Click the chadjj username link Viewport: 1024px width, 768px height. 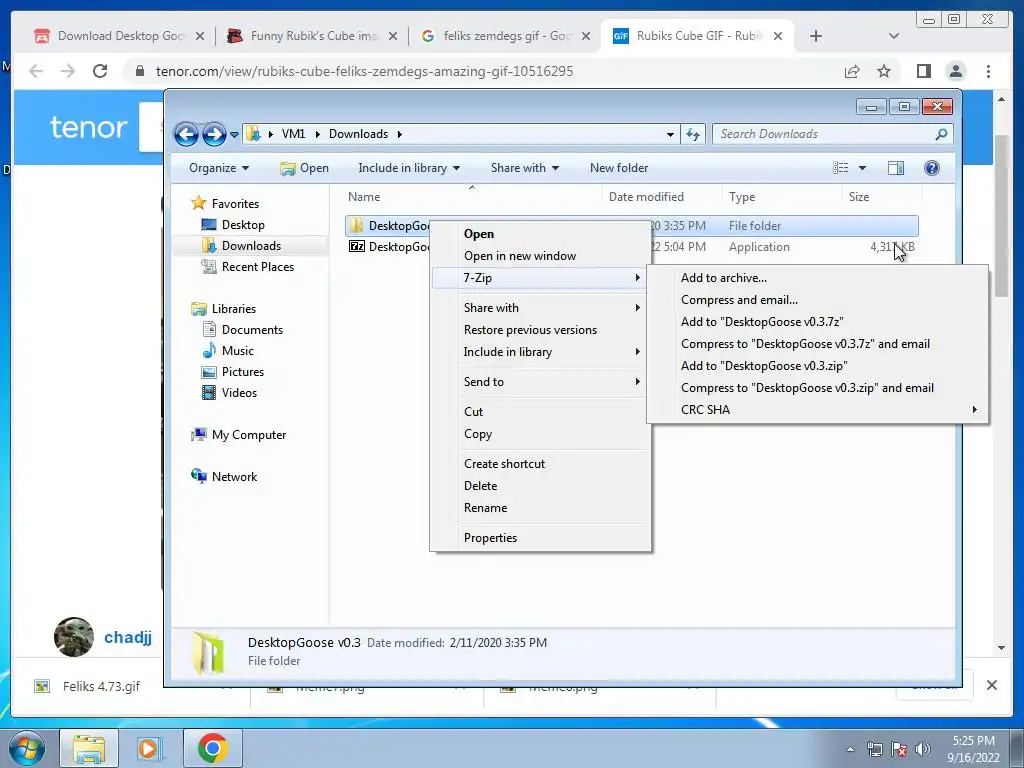coord(128,637)
